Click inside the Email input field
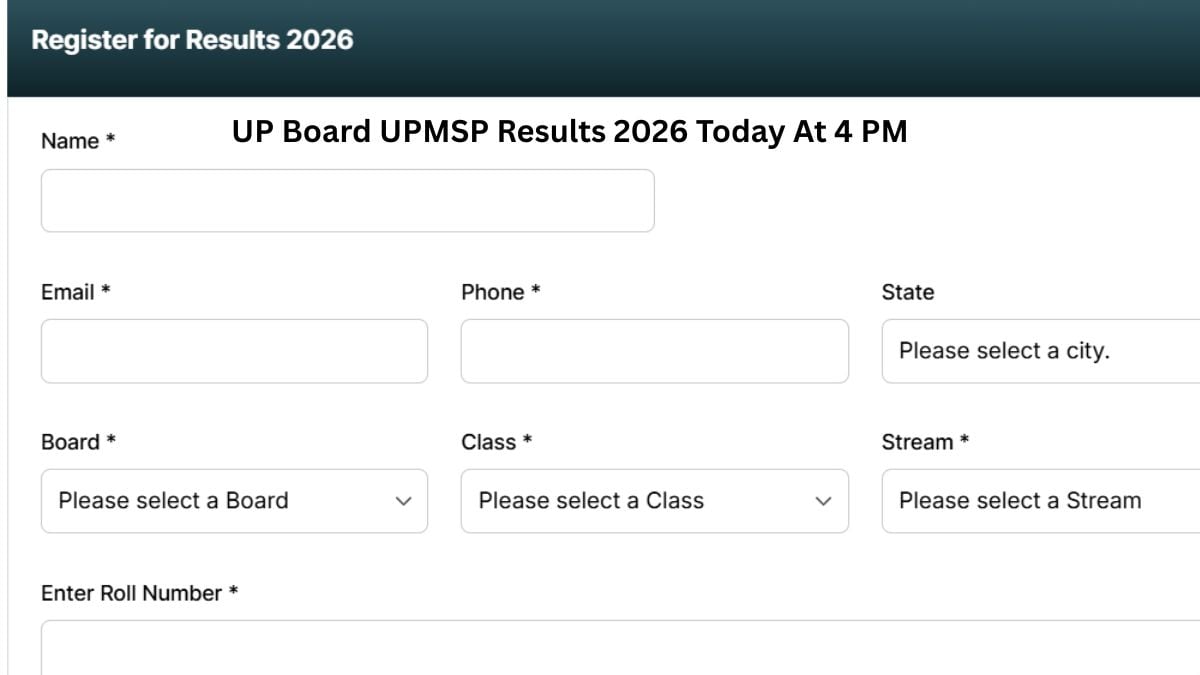Image resolution: width=1200 pixels, height=675 pixels. pyautogui.click(x=234, y=351)
